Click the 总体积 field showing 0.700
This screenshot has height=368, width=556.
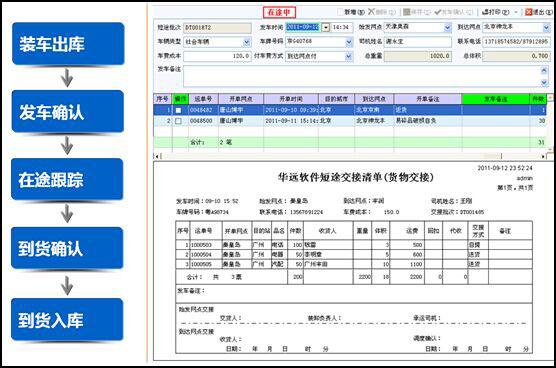tap(516, 56)
